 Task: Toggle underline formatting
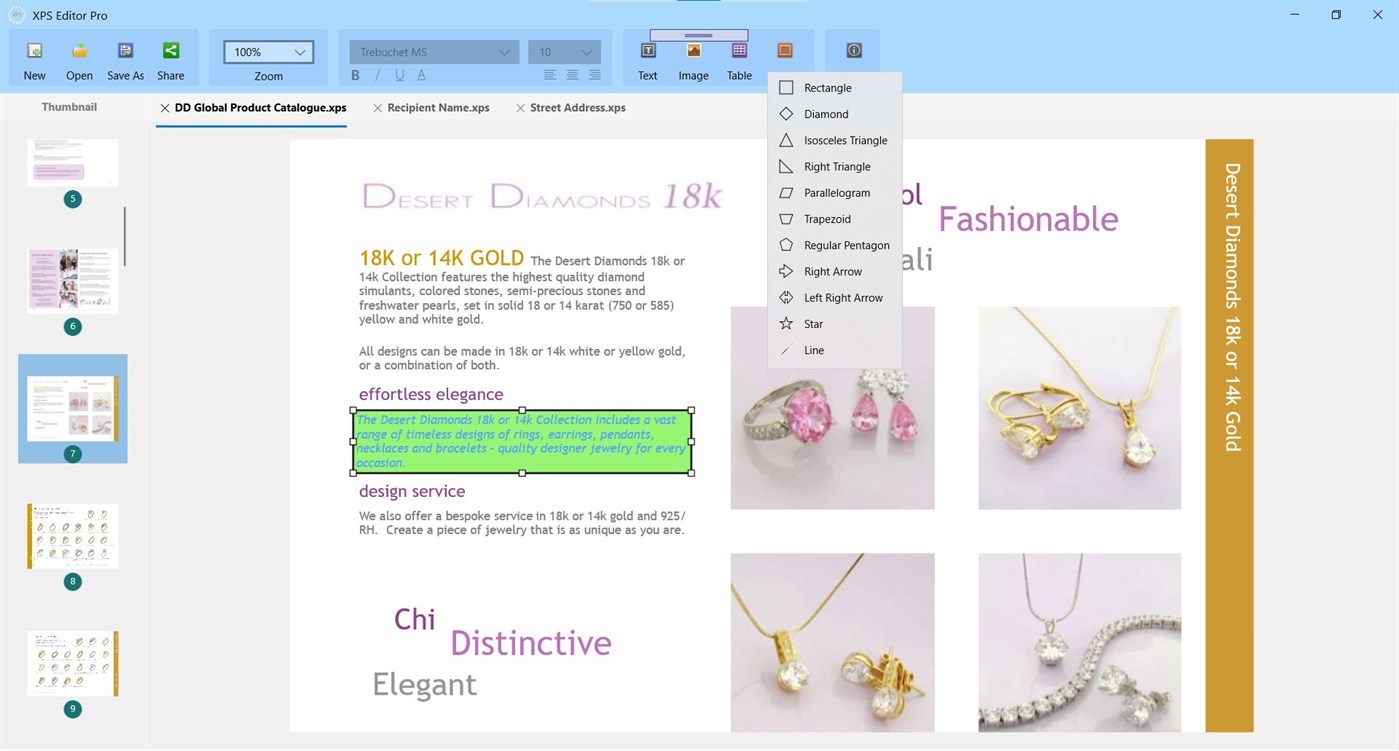(399, 74)
